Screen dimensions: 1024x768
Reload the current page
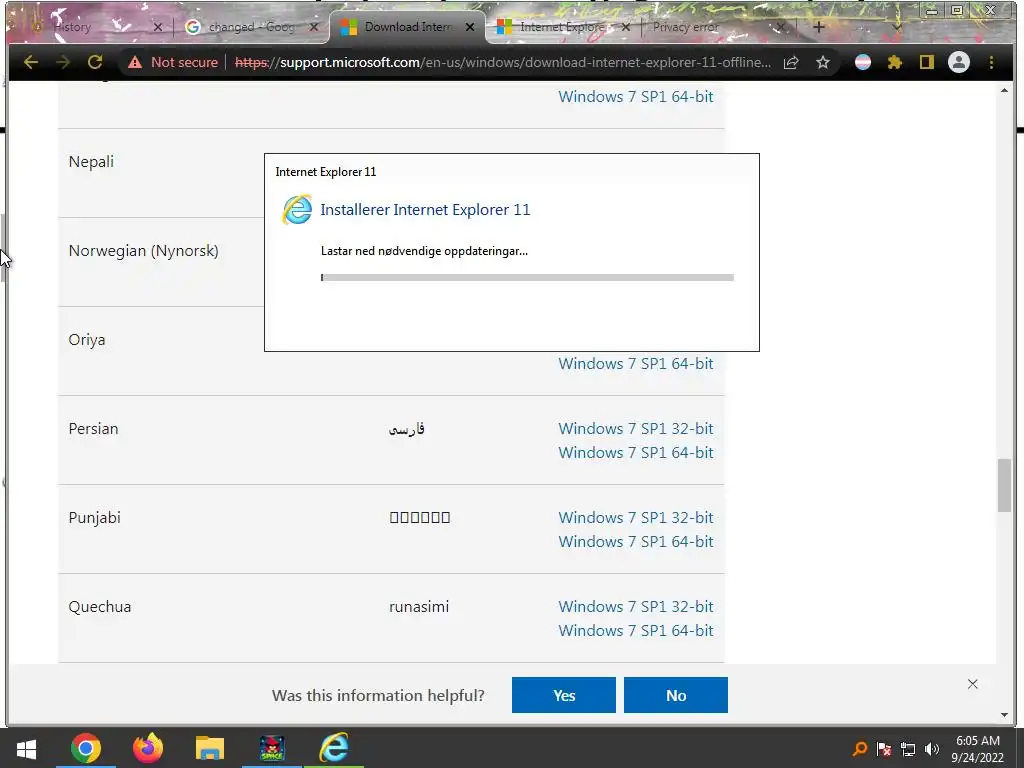[x=95, y=63]
